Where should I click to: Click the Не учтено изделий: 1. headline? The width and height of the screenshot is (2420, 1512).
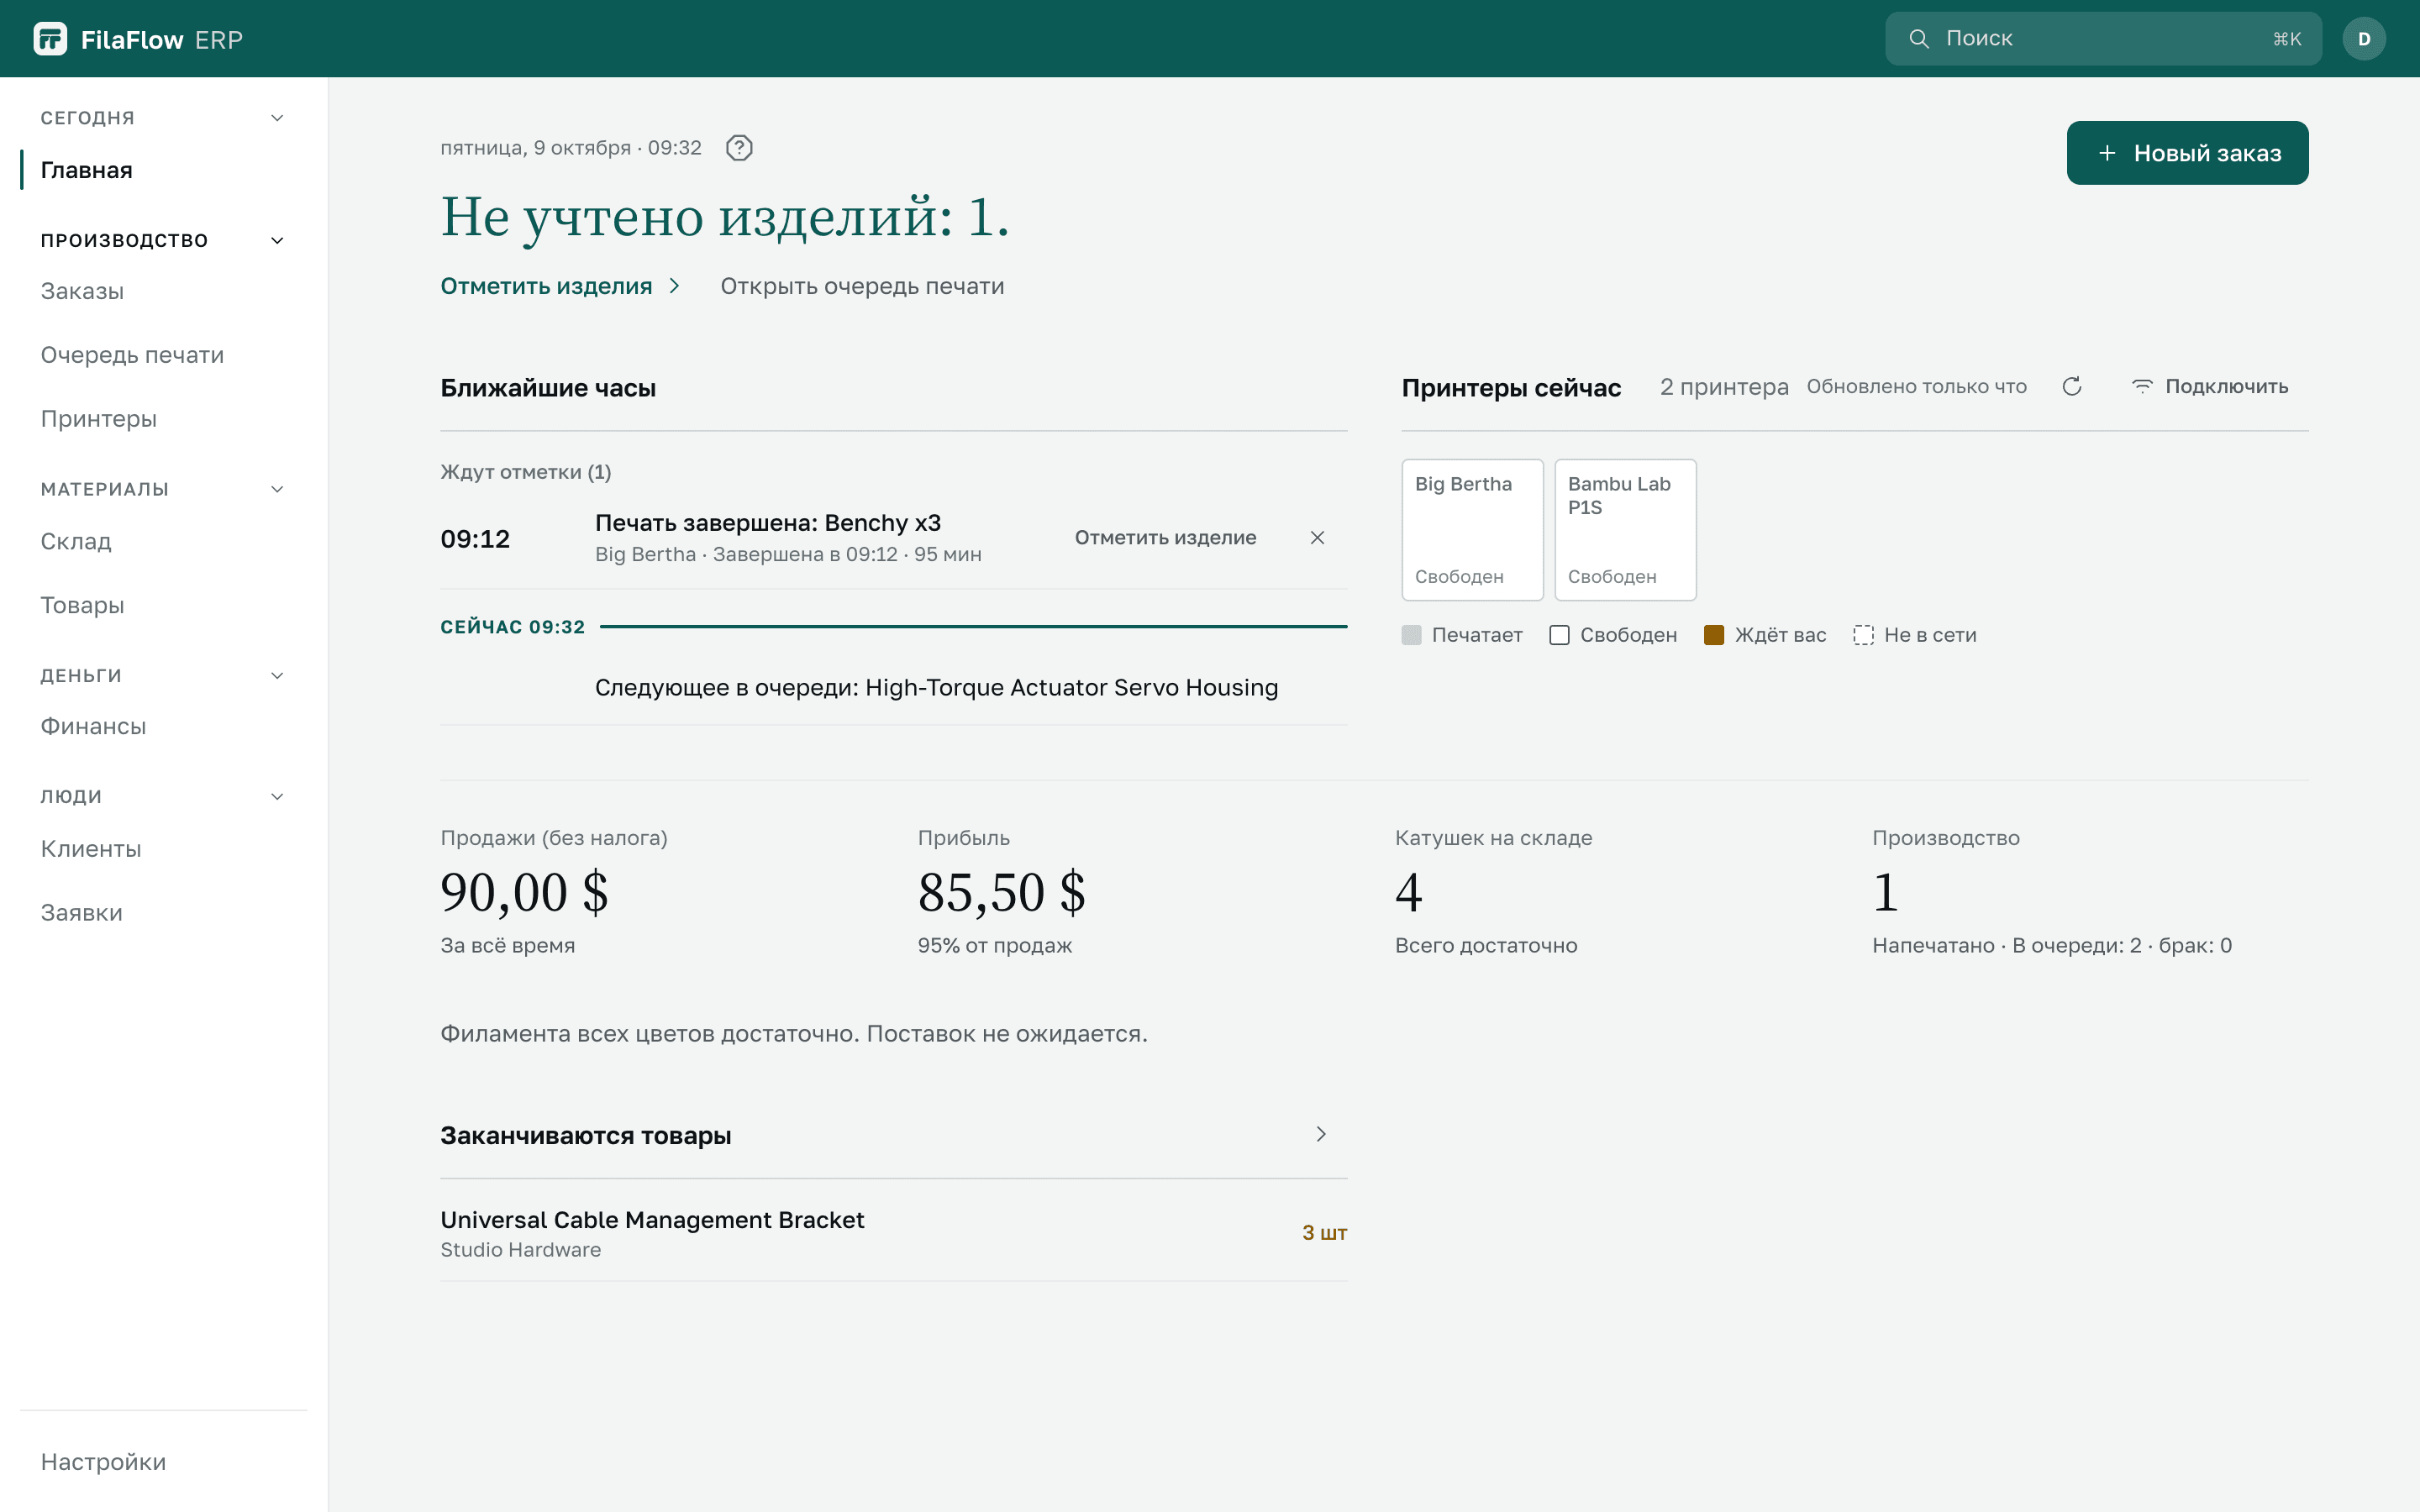tap(725, 217)
